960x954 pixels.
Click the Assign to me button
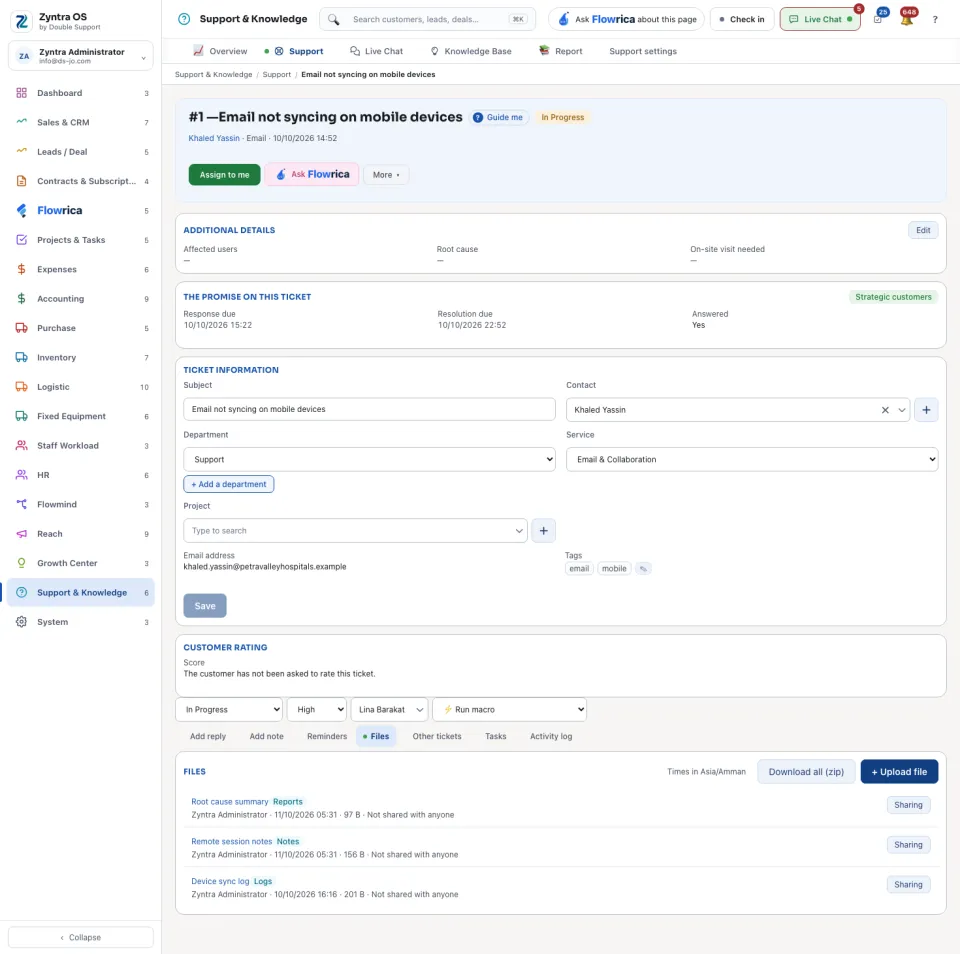(x=224, y=175)
